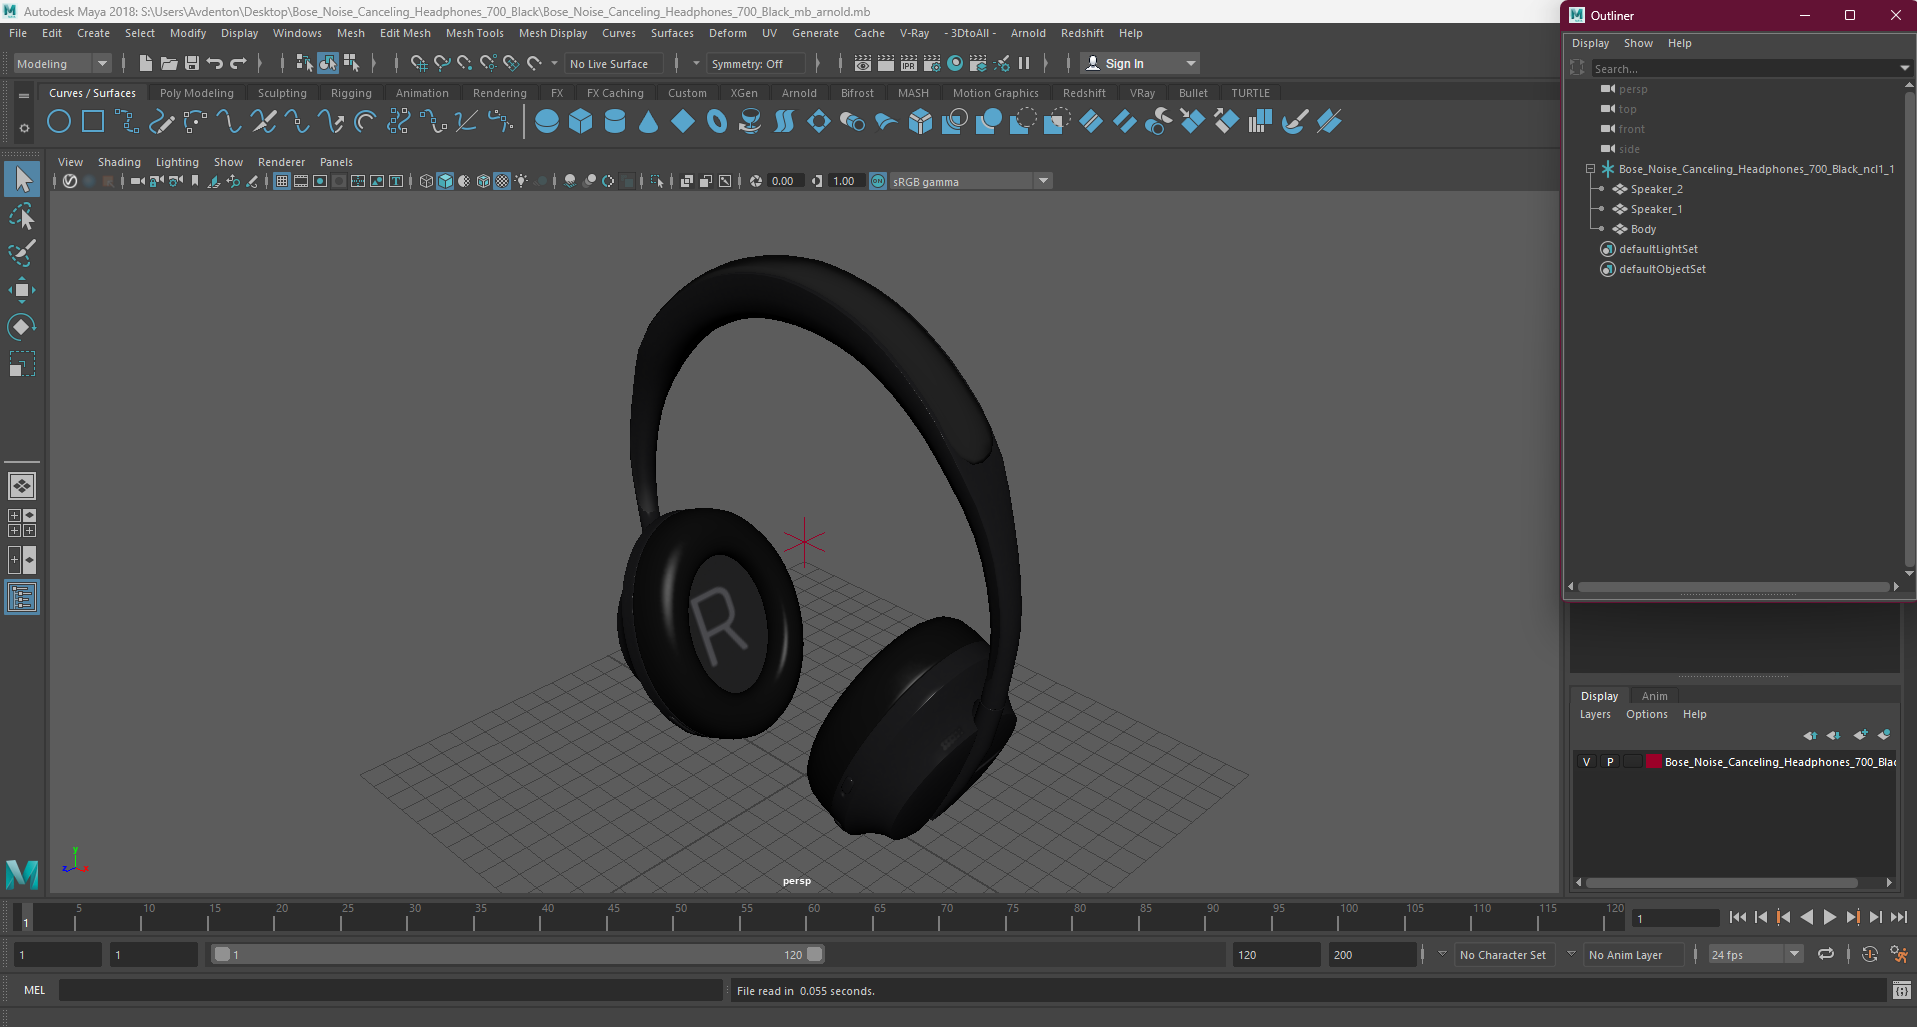
Task: Open the Symmetry Off dropdown
Action: click(756, 63)
